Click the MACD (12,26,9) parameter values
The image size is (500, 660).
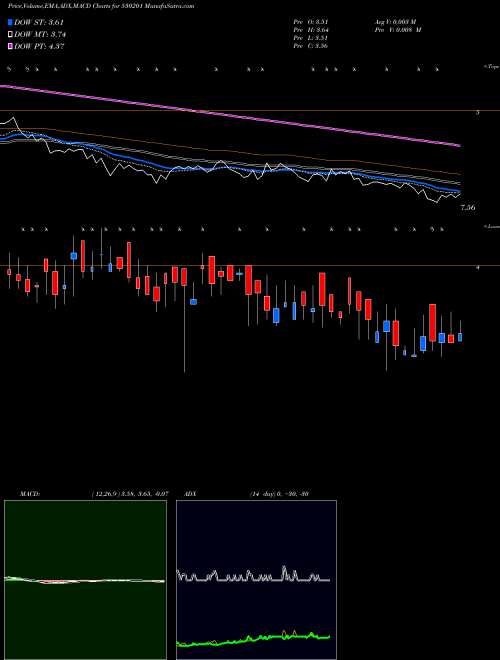click(130, 494)
